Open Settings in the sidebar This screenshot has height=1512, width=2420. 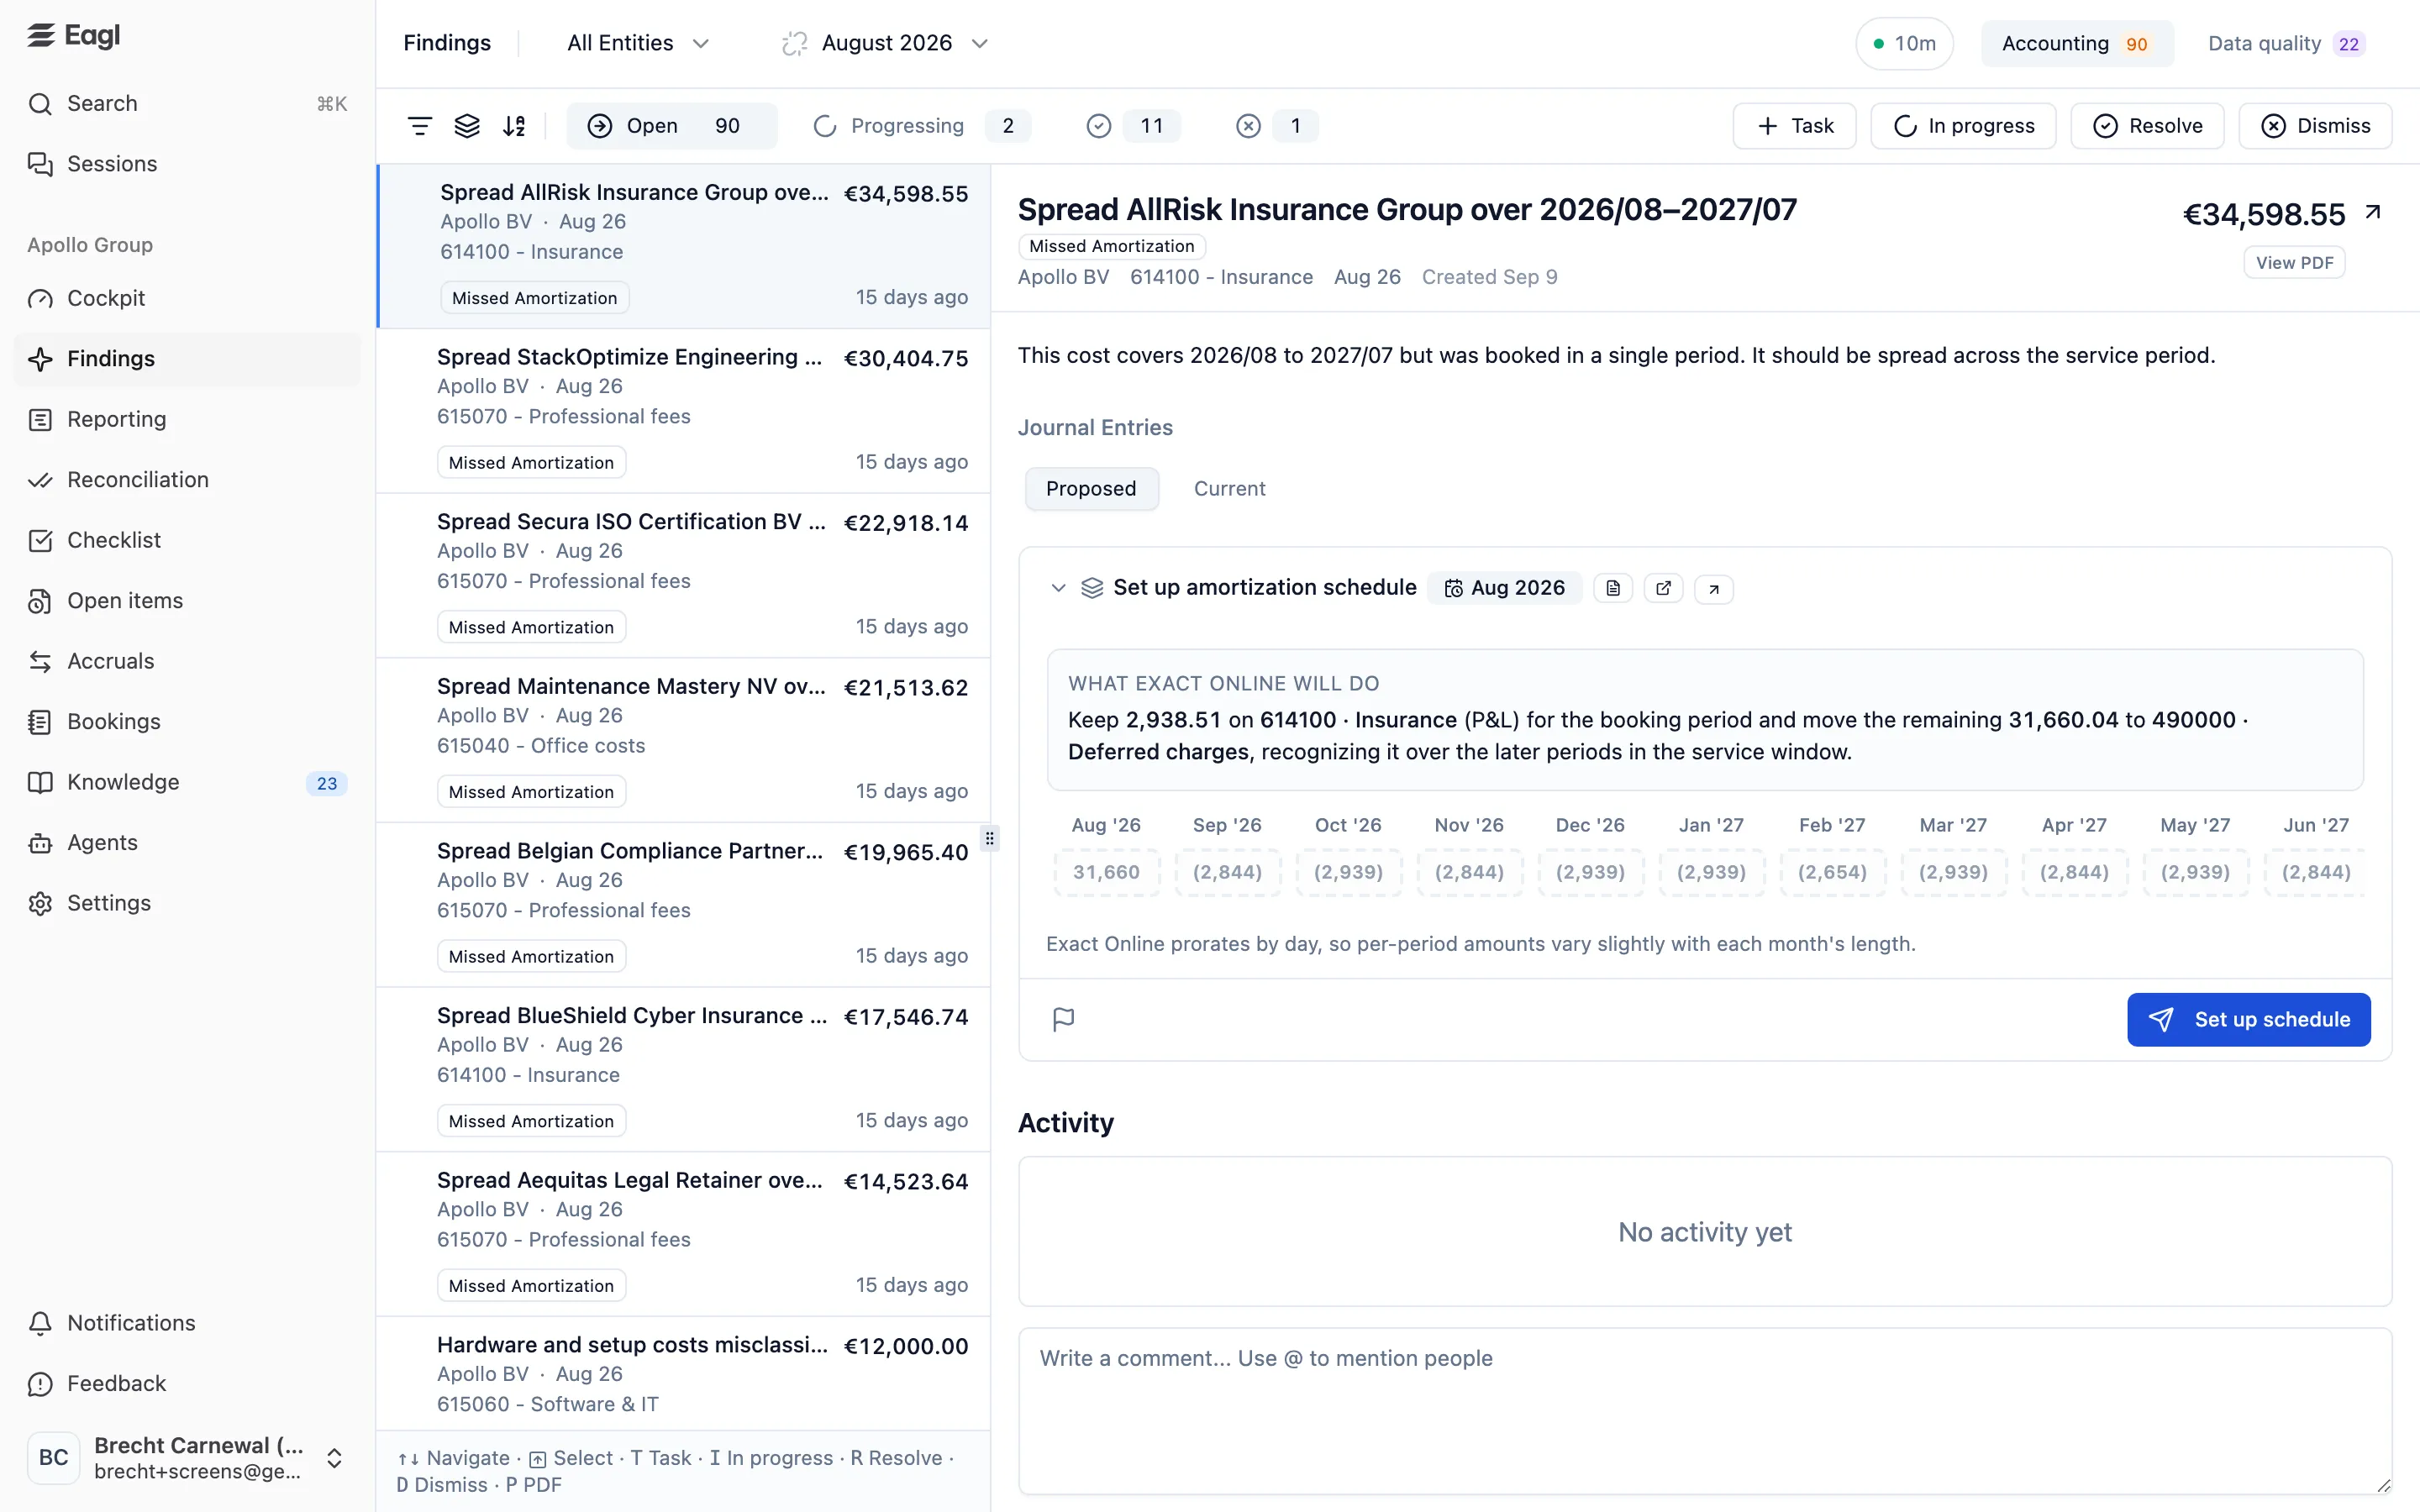point(187,903)
